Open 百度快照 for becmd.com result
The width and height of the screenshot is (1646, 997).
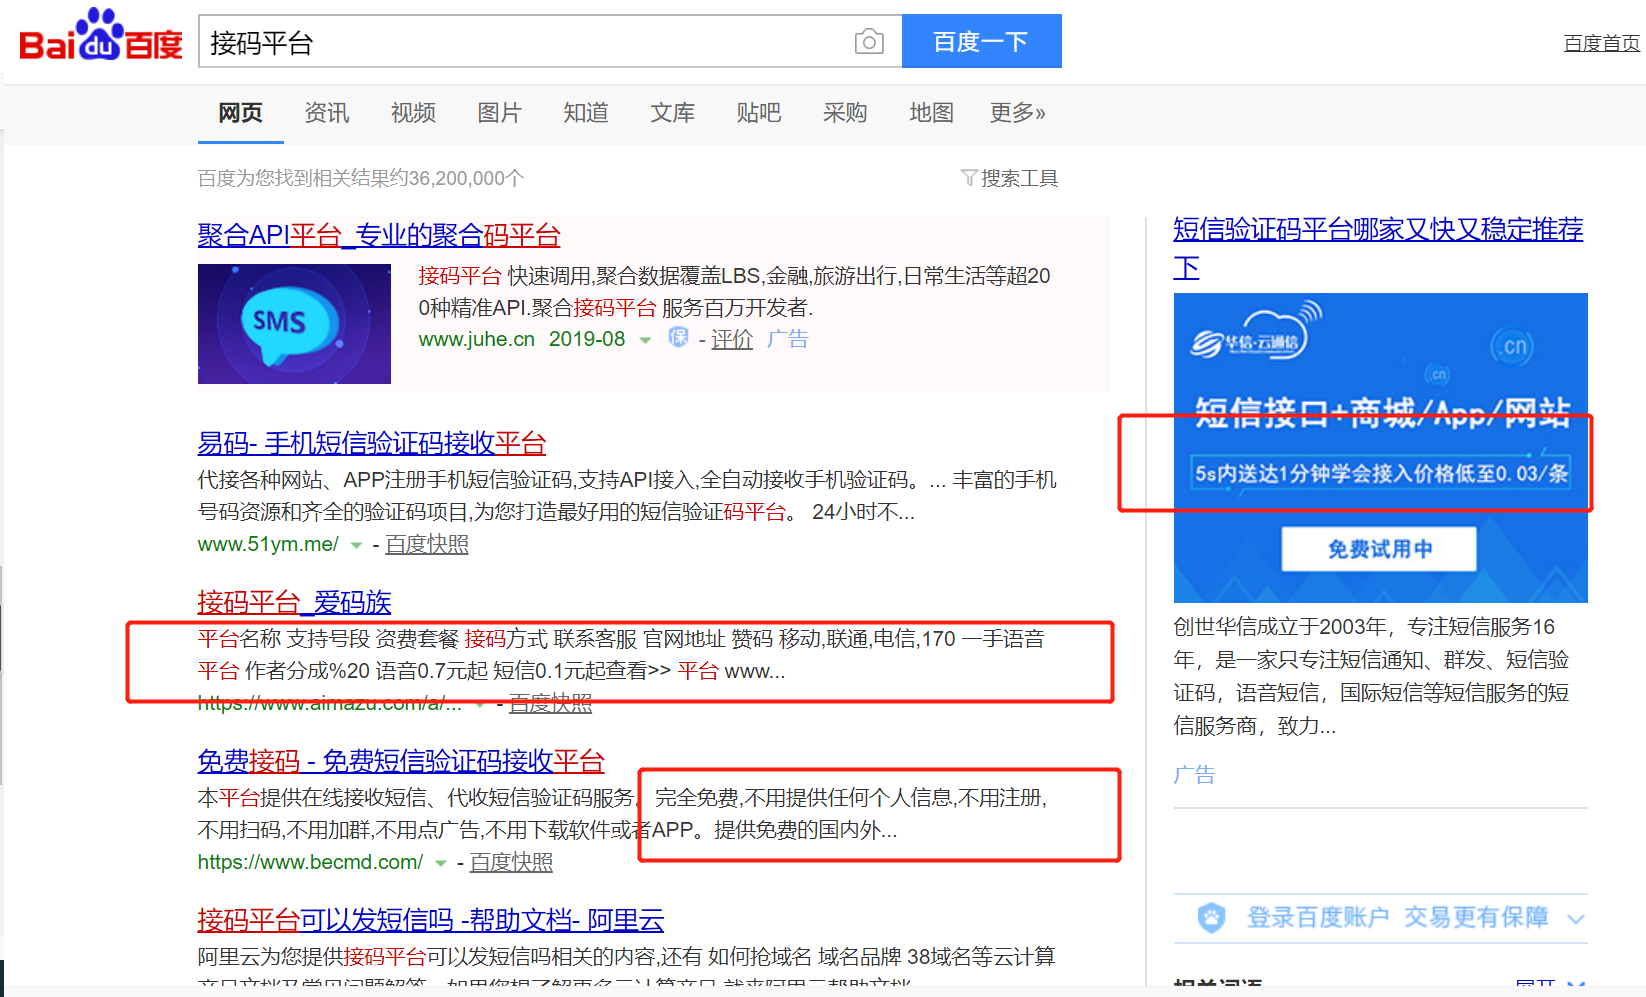[x=511, y=862]
